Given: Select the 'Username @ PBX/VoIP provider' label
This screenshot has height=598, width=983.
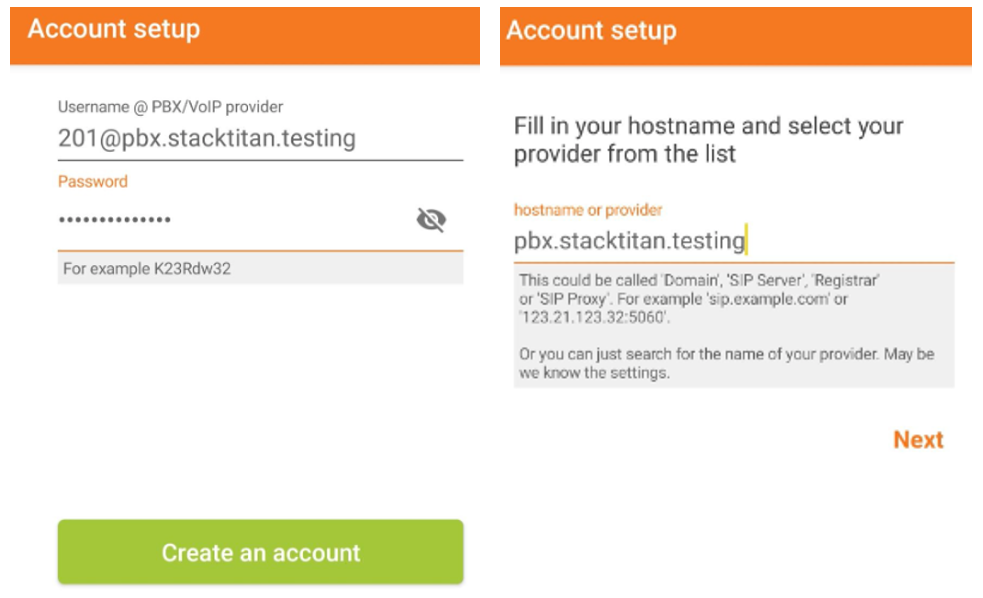Looking at the screenshot, I should tap(170, 107).
